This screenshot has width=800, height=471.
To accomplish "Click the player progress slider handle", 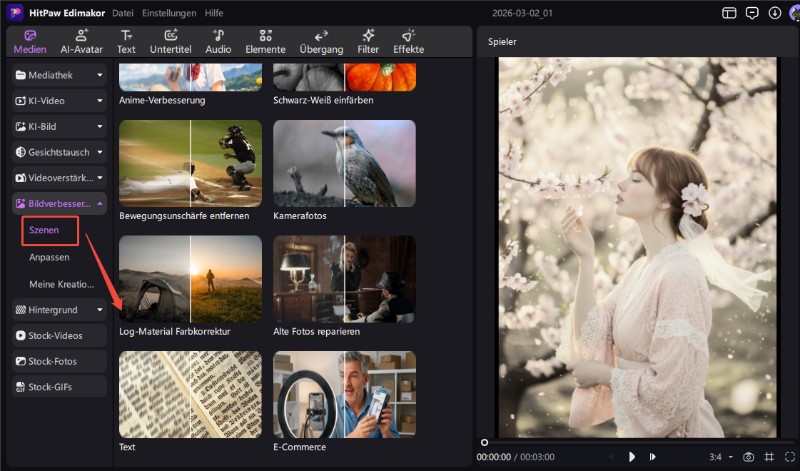I will click(485, 442).
